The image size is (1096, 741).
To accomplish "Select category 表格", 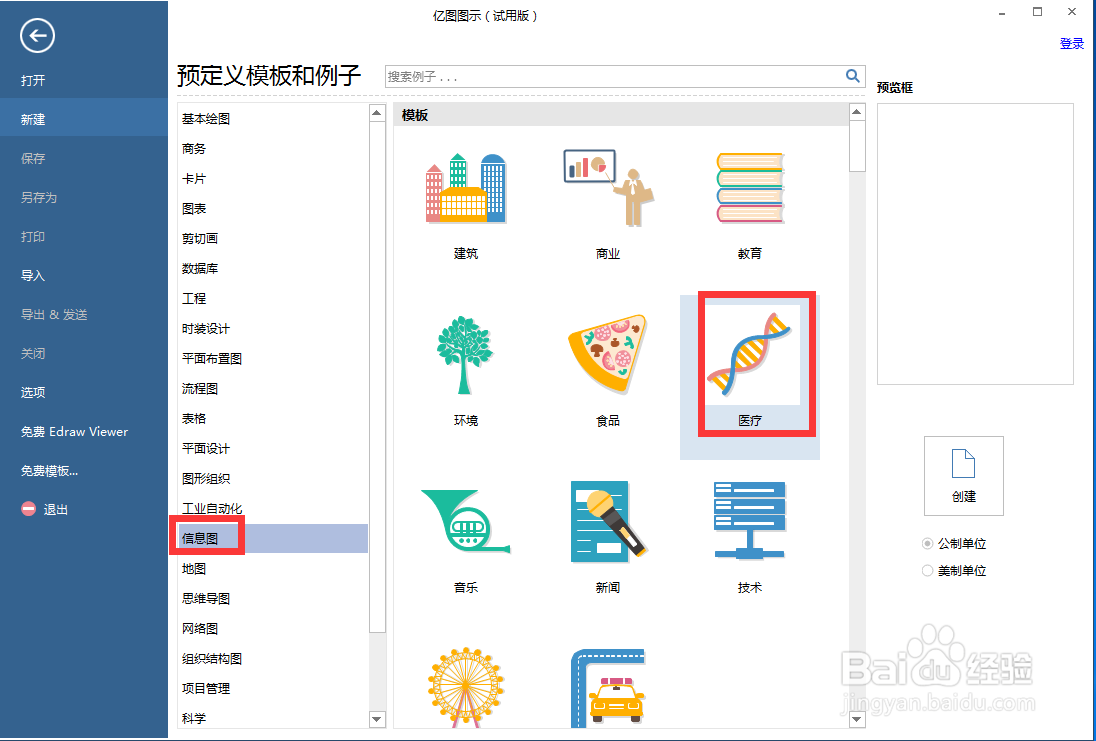I will point(194,419).
